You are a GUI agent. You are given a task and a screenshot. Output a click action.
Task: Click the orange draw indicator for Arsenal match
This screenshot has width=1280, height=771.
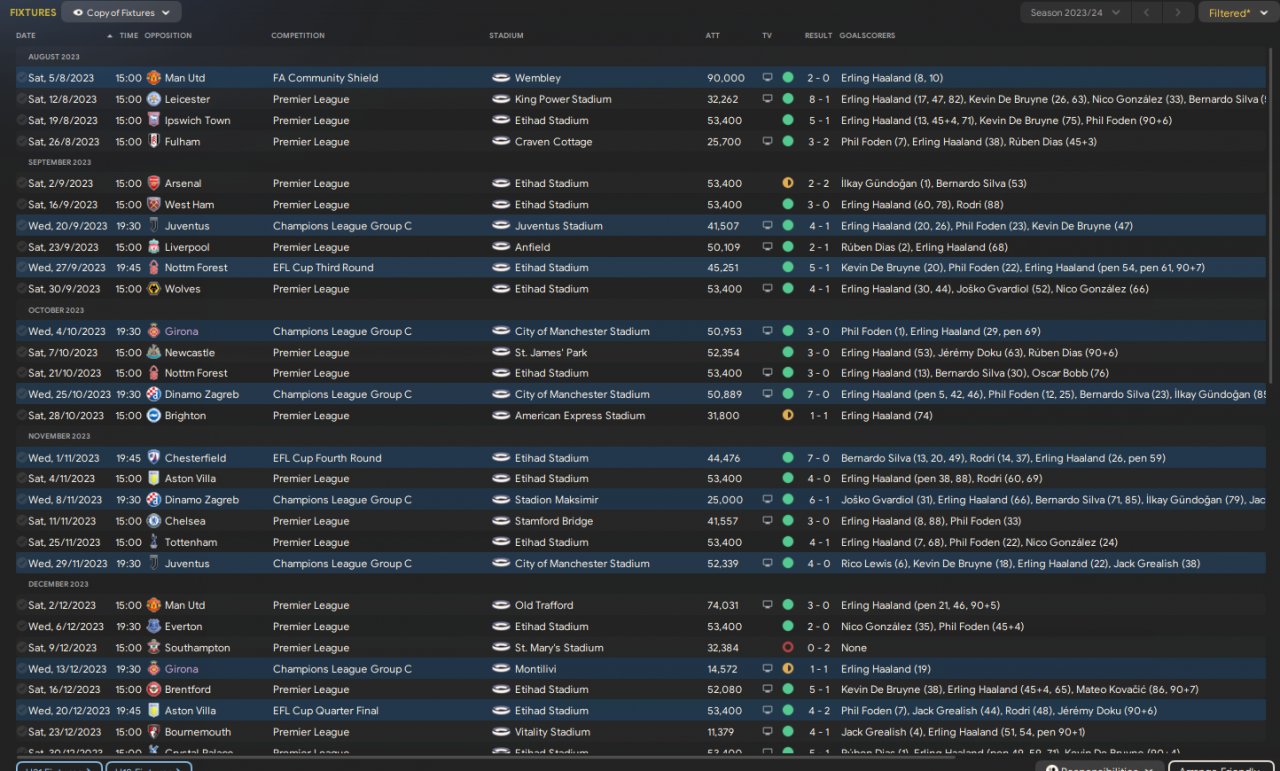click(x=788, y=183)
